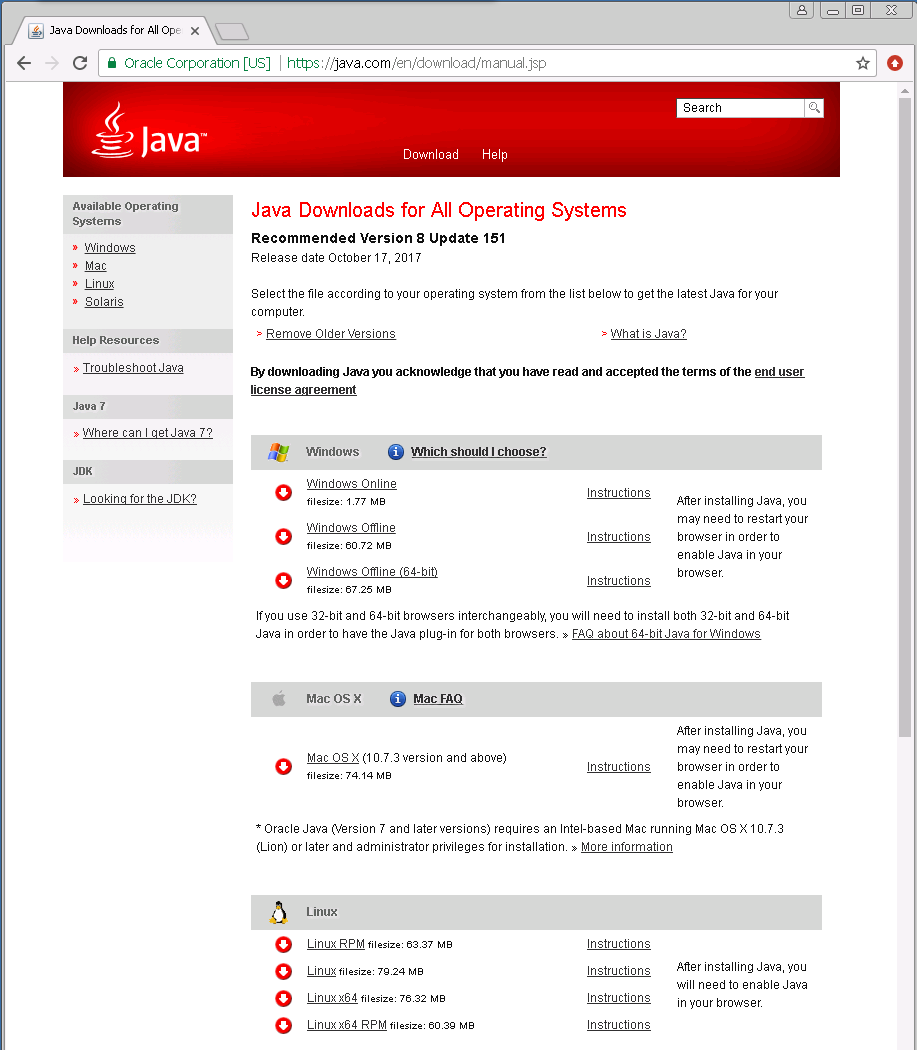Viewport: 917px width, 1050px height.
Task: Go to Linux in sidebar list
Action: pyautogui.click(x=99, y=284)
